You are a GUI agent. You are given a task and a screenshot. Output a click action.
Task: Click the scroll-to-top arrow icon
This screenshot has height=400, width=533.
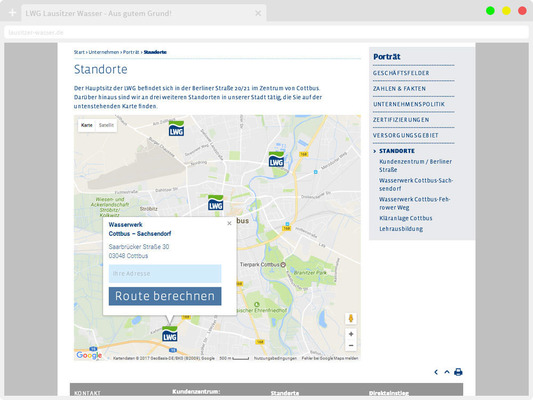click(x=447, y=372)
